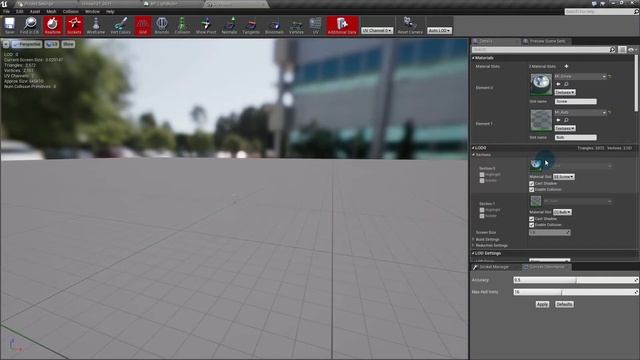
Task: Toggle the UV overlay icon
Action: pyautogui.click(x=316, y=26)
